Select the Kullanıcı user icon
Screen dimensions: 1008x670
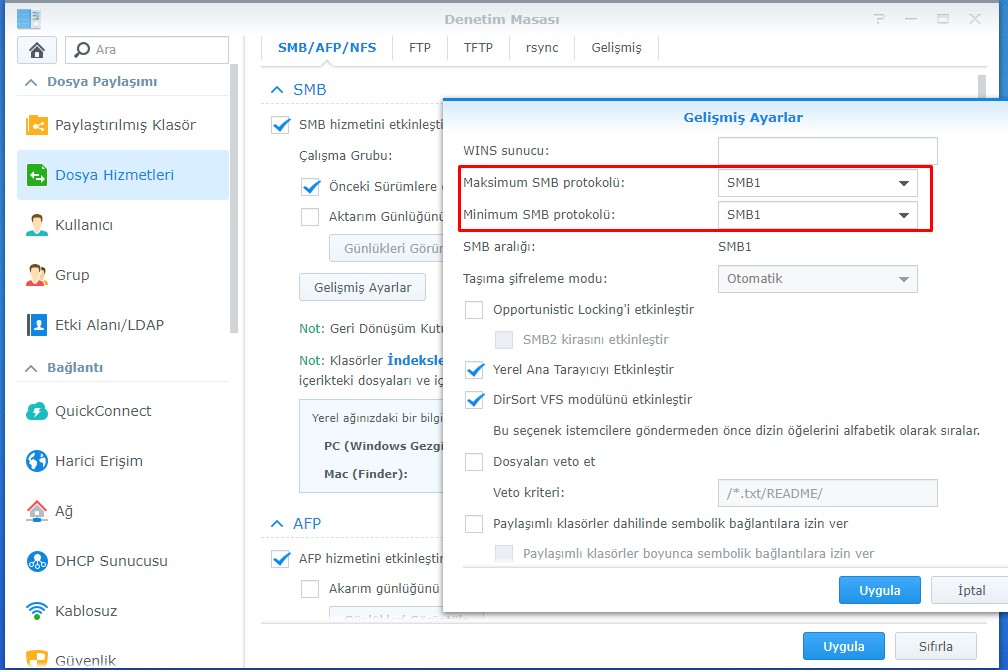click(37, 225)
